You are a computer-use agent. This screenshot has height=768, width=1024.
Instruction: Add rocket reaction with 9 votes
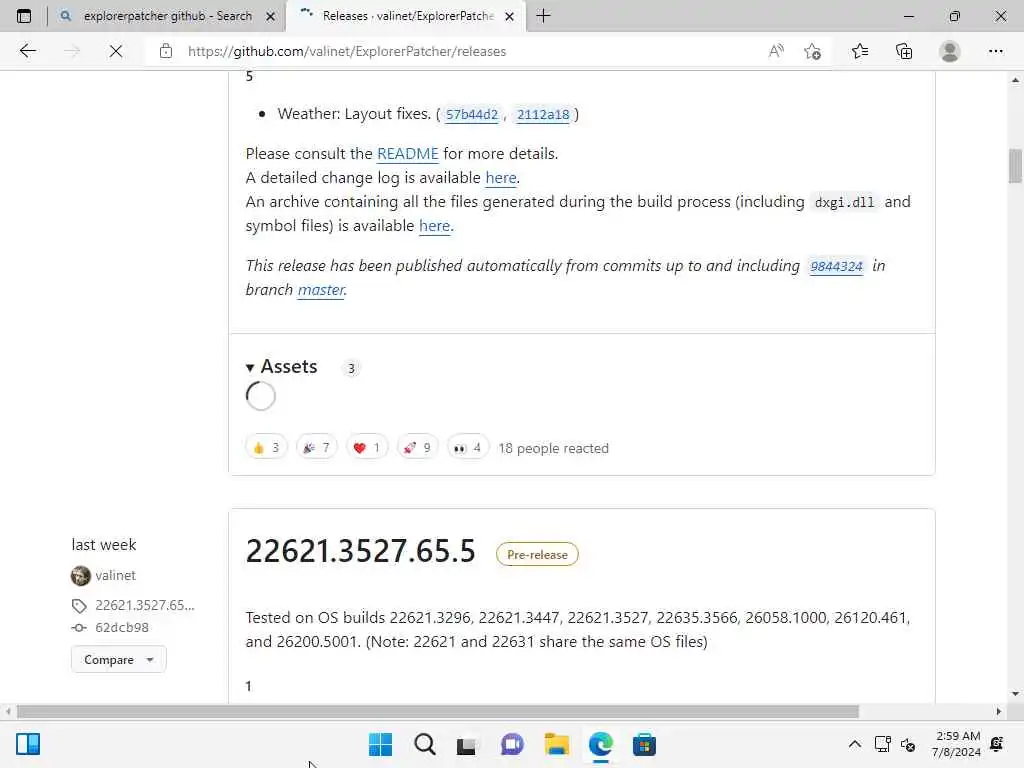pos(417,447)
